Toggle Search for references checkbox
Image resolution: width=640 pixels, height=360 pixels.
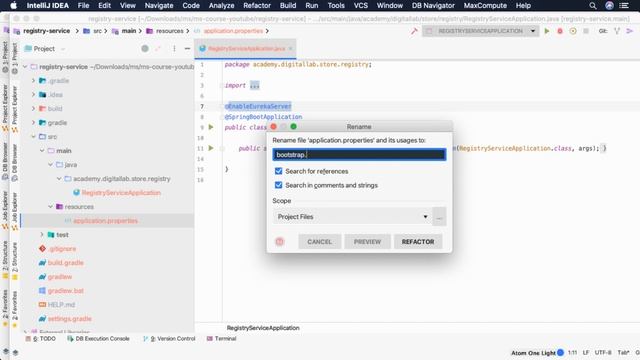[x=278, y=171]
